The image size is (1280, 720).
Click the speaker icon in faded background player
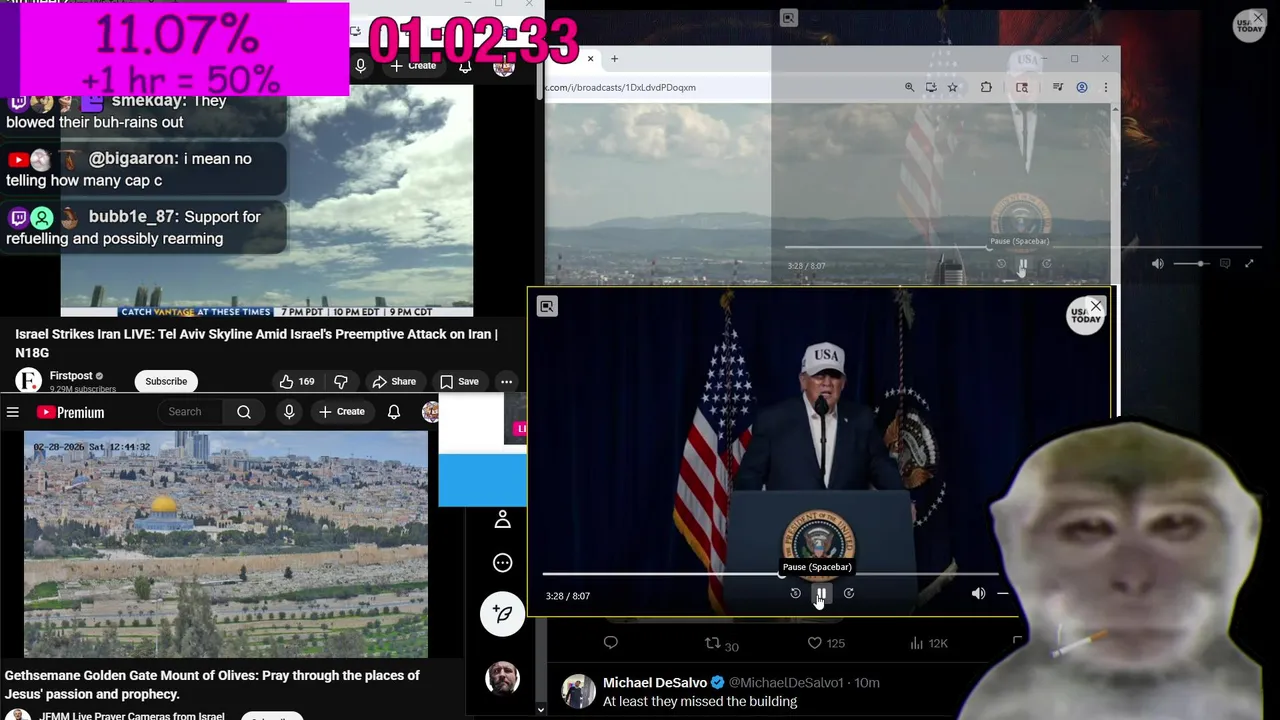(1157, 264)
